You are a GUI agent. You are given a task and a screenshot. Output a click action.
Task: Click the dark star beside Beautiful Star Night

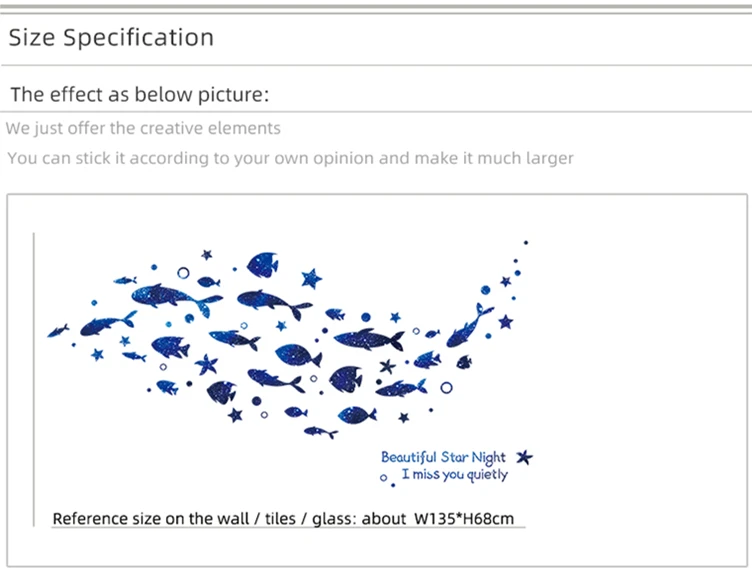coord(524,457)
